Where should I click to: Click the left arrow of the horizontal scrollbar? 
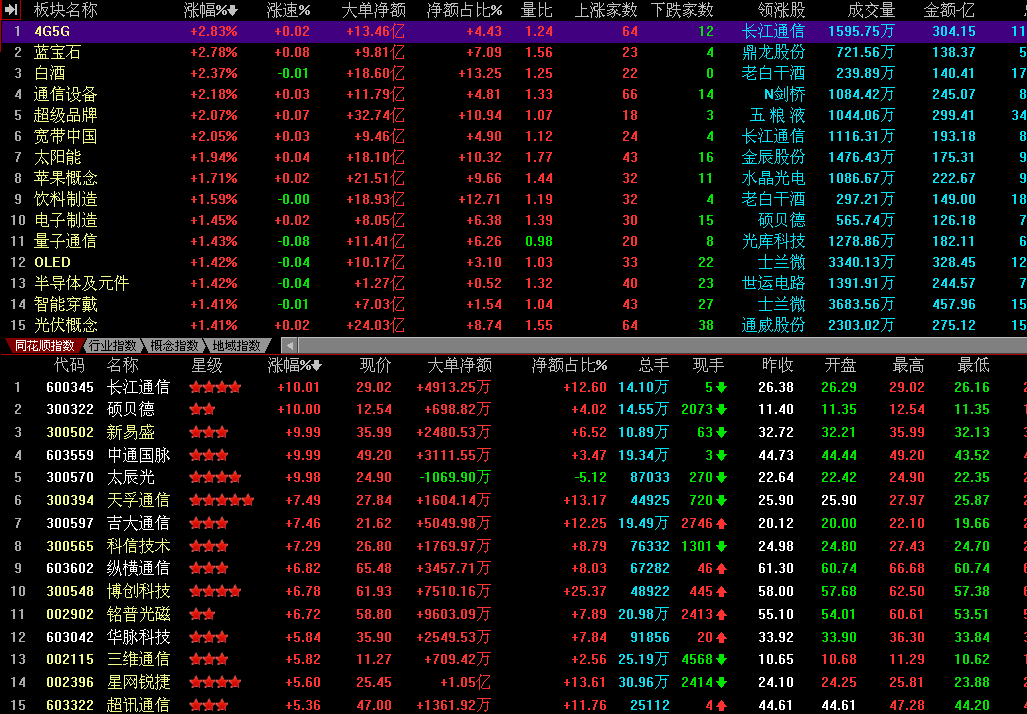(289, 345)
